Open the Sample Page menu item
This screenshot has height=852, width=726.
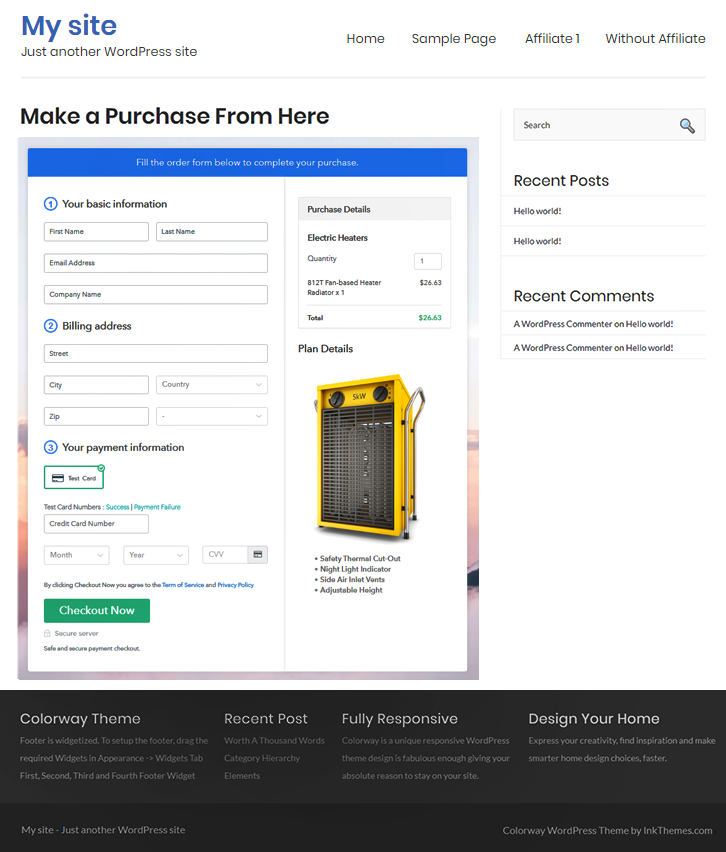pos(453,39)
